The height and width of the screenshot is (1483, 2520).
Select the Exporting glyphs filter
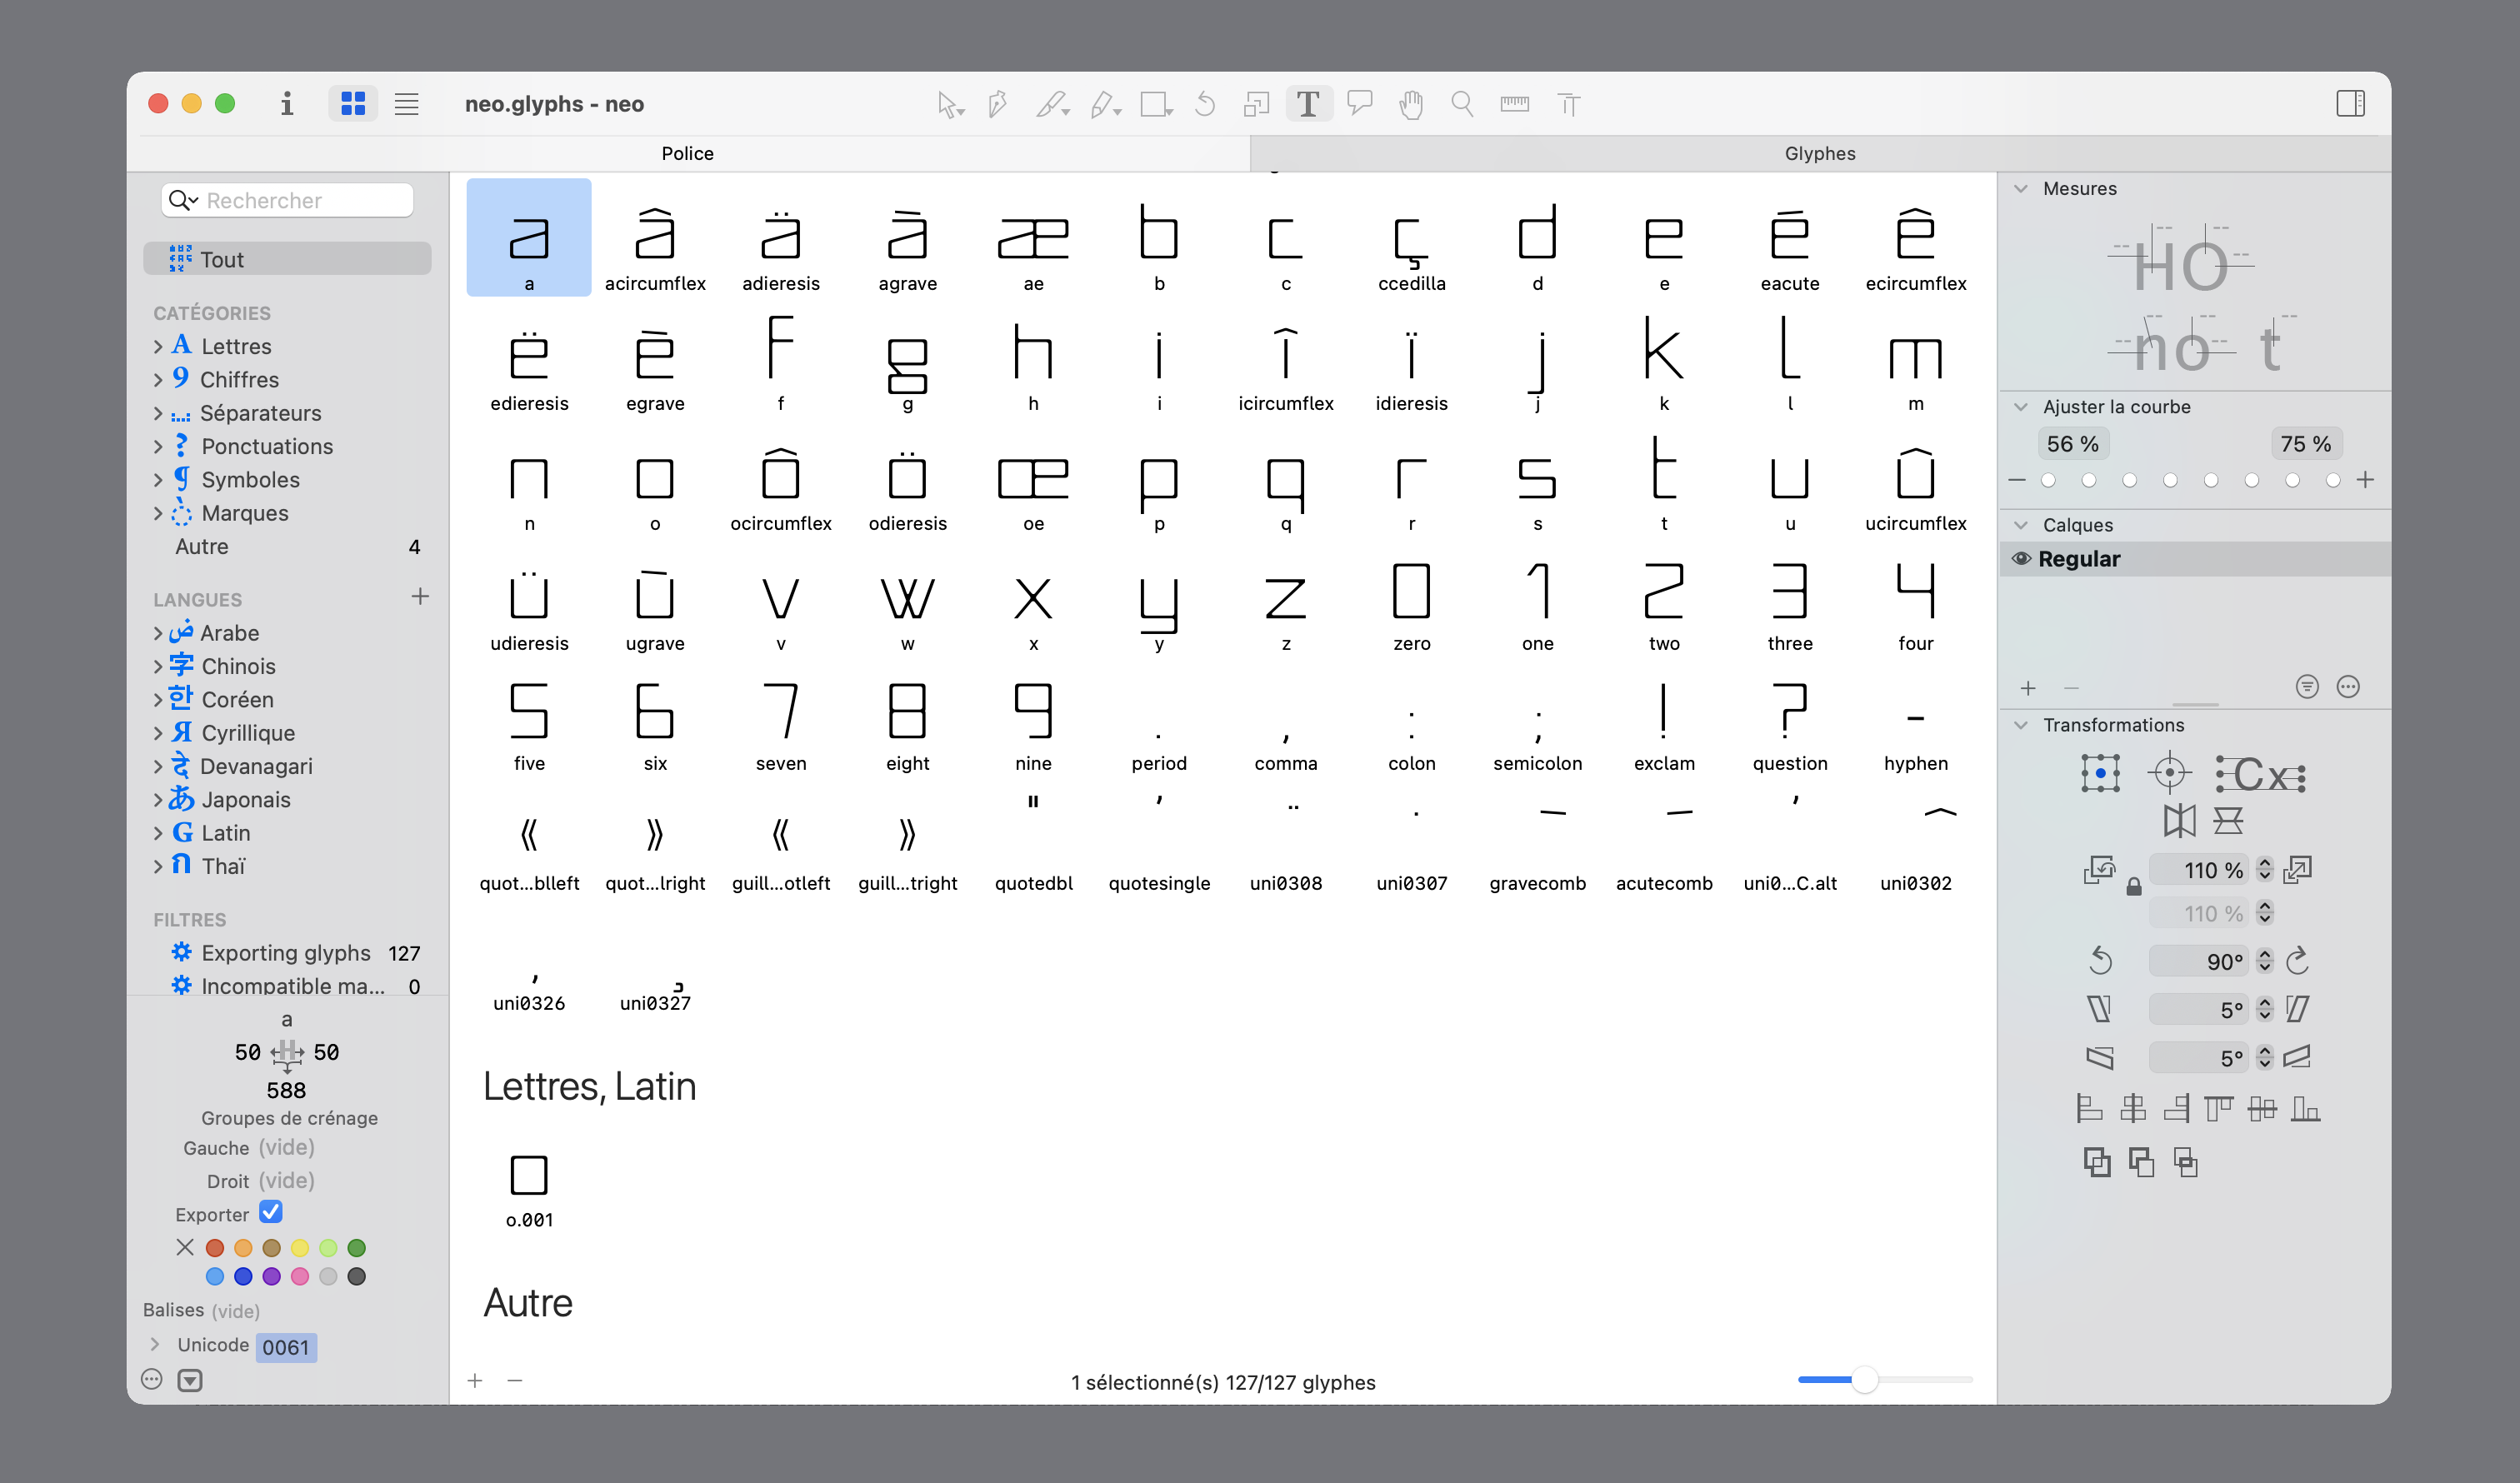[287, 953]
